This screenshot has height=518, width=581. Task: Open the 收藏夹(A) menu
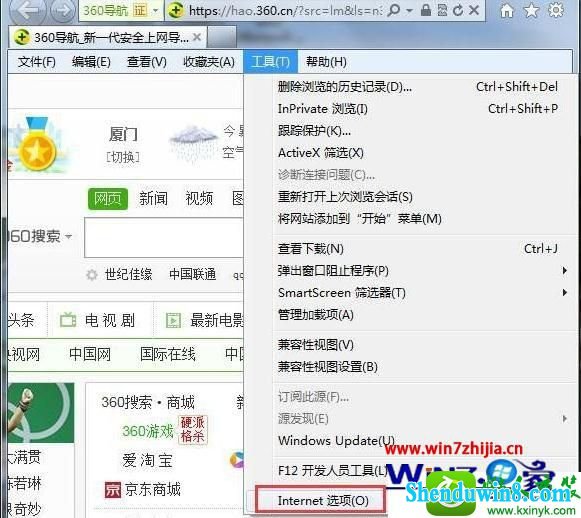(x=209, y=62)
